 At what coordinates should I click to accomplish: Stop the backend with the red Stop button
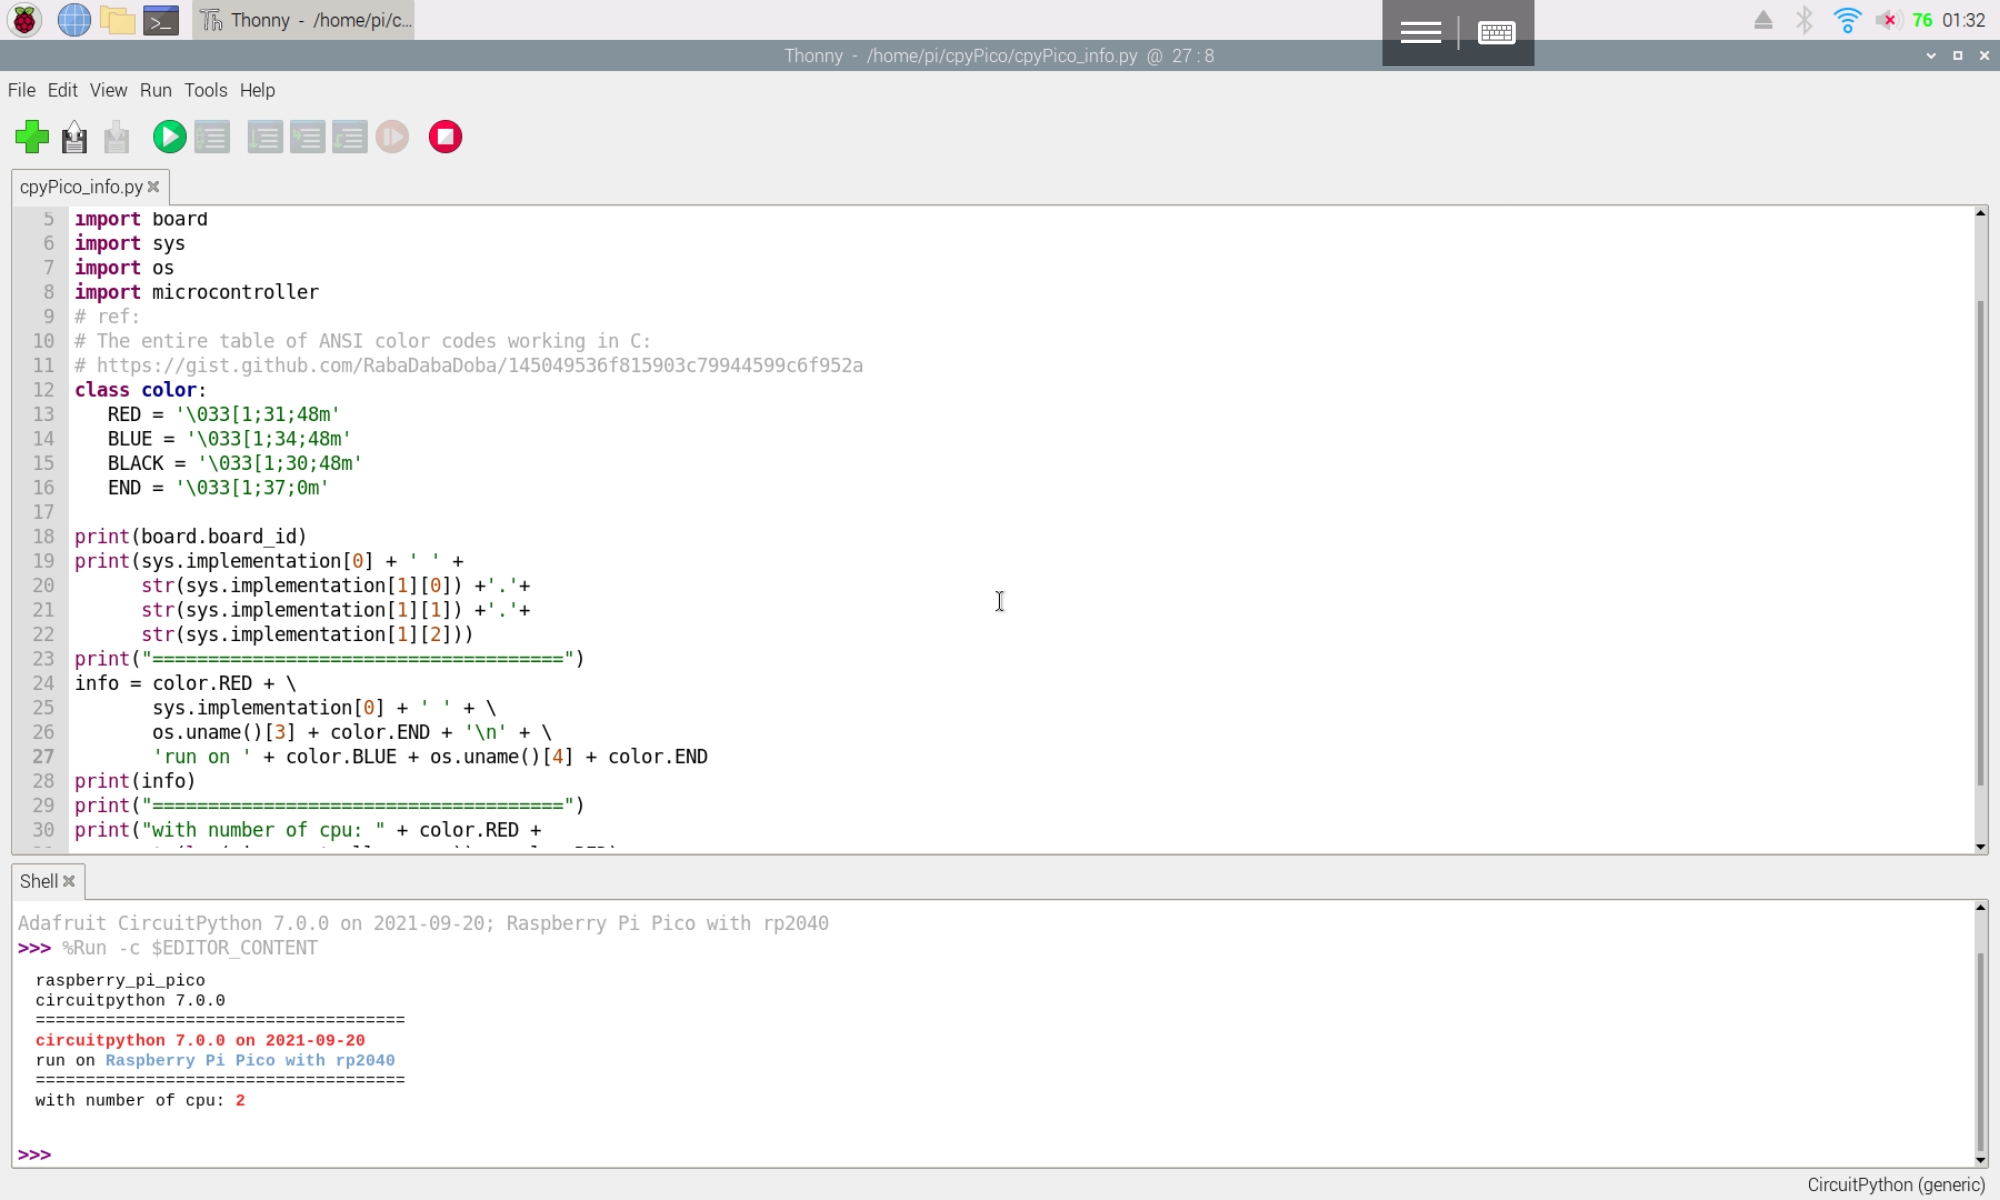pos(445,137)
